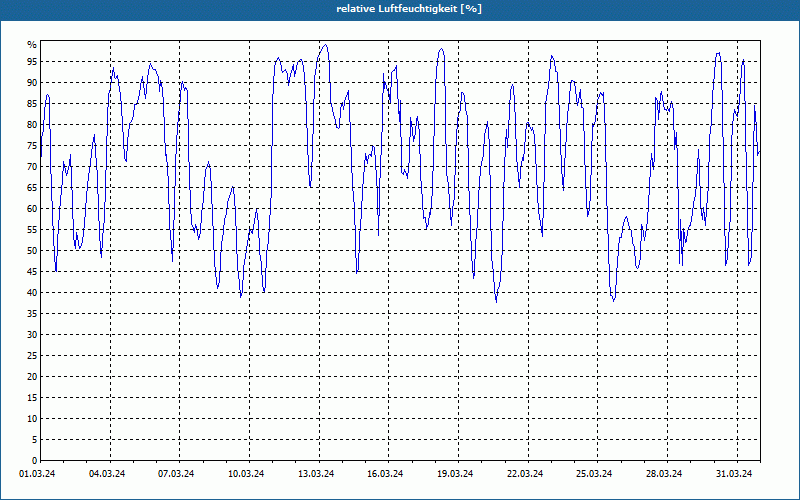Click the y-axis value 80
Screen dimensions: 800x500
pos(32,124)
